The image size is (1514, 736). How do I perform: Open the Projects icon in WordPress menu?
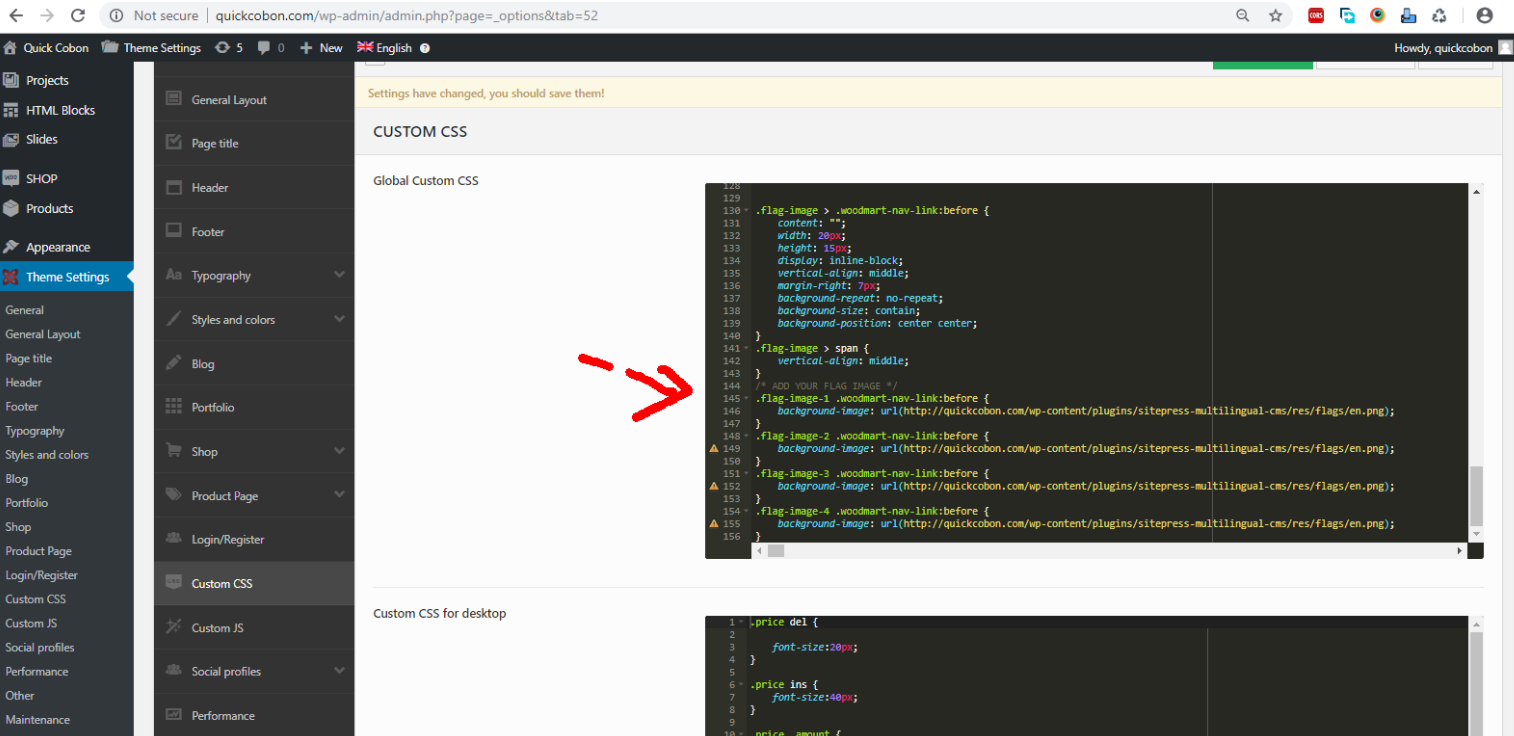click(x=11, y=80)
